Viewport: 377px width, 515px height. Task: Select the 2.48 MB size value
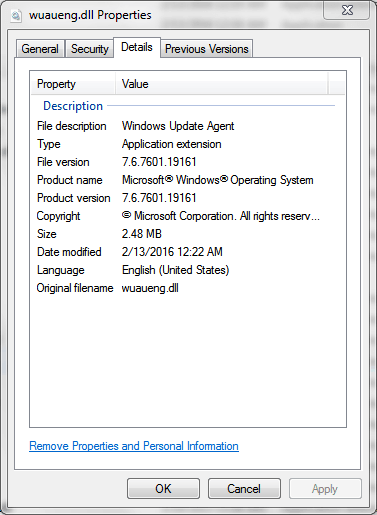142,234
